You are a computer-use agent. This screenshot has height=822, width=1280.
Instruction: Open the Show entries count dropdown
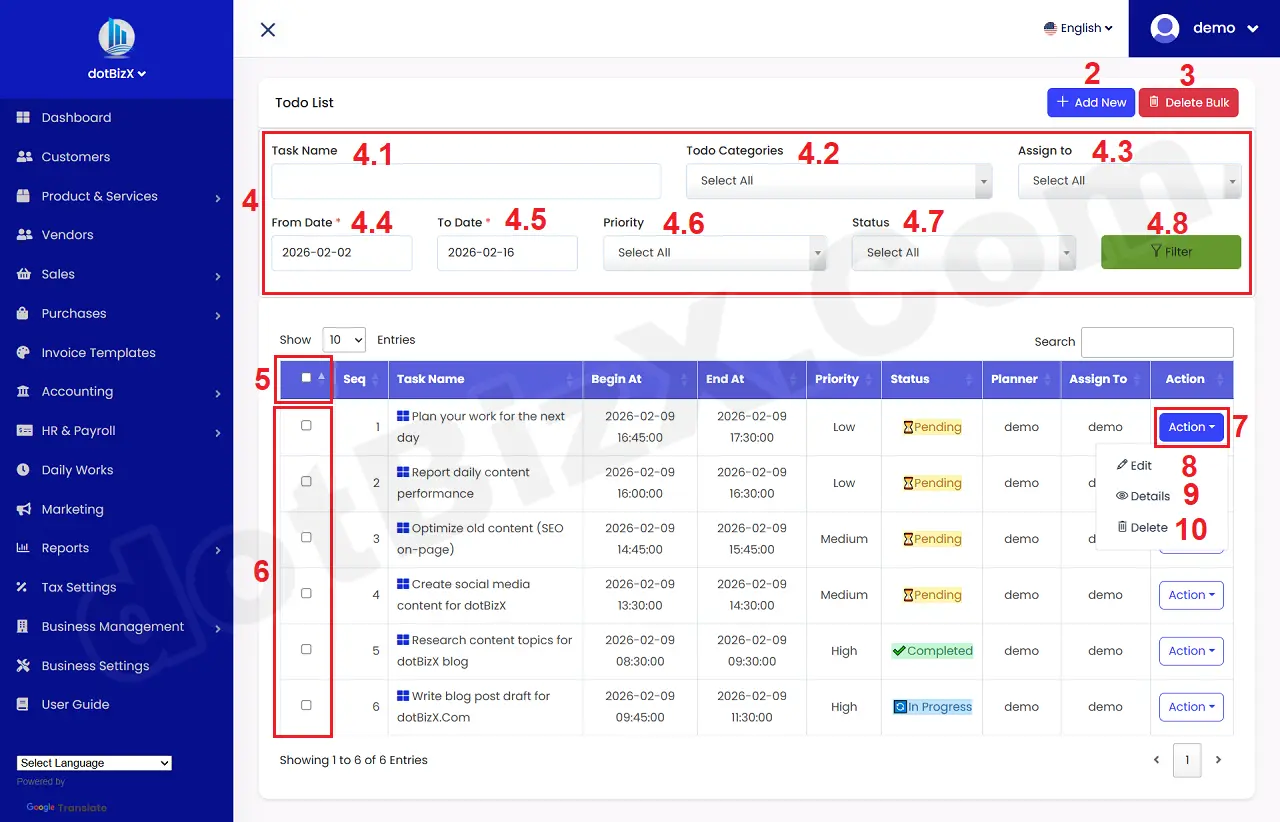pos(344,340)
